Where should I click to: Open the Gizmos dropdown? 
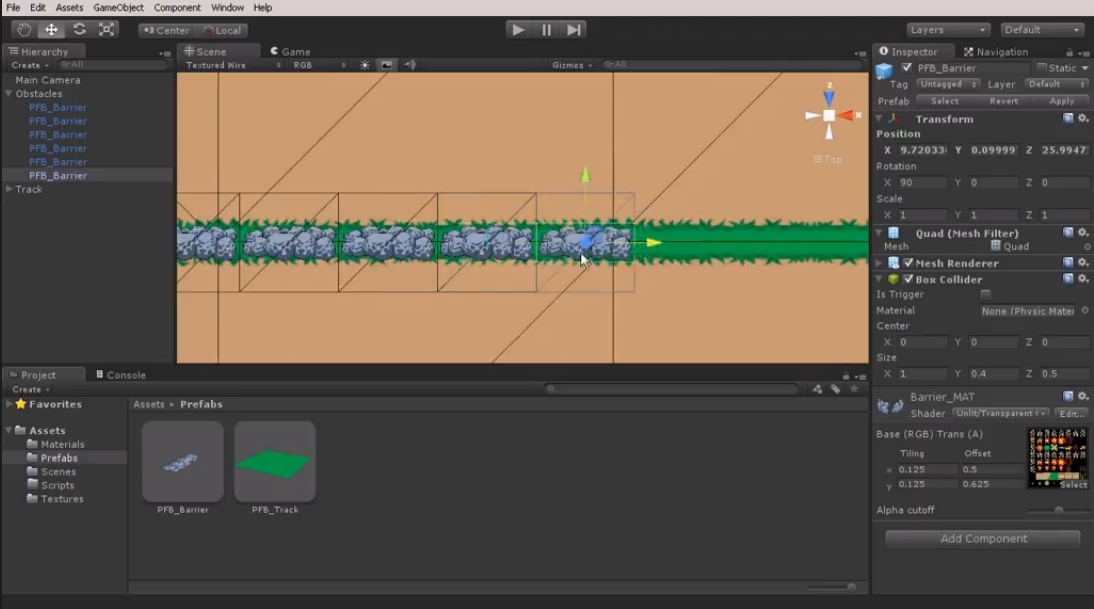click(x=571, y=65)
